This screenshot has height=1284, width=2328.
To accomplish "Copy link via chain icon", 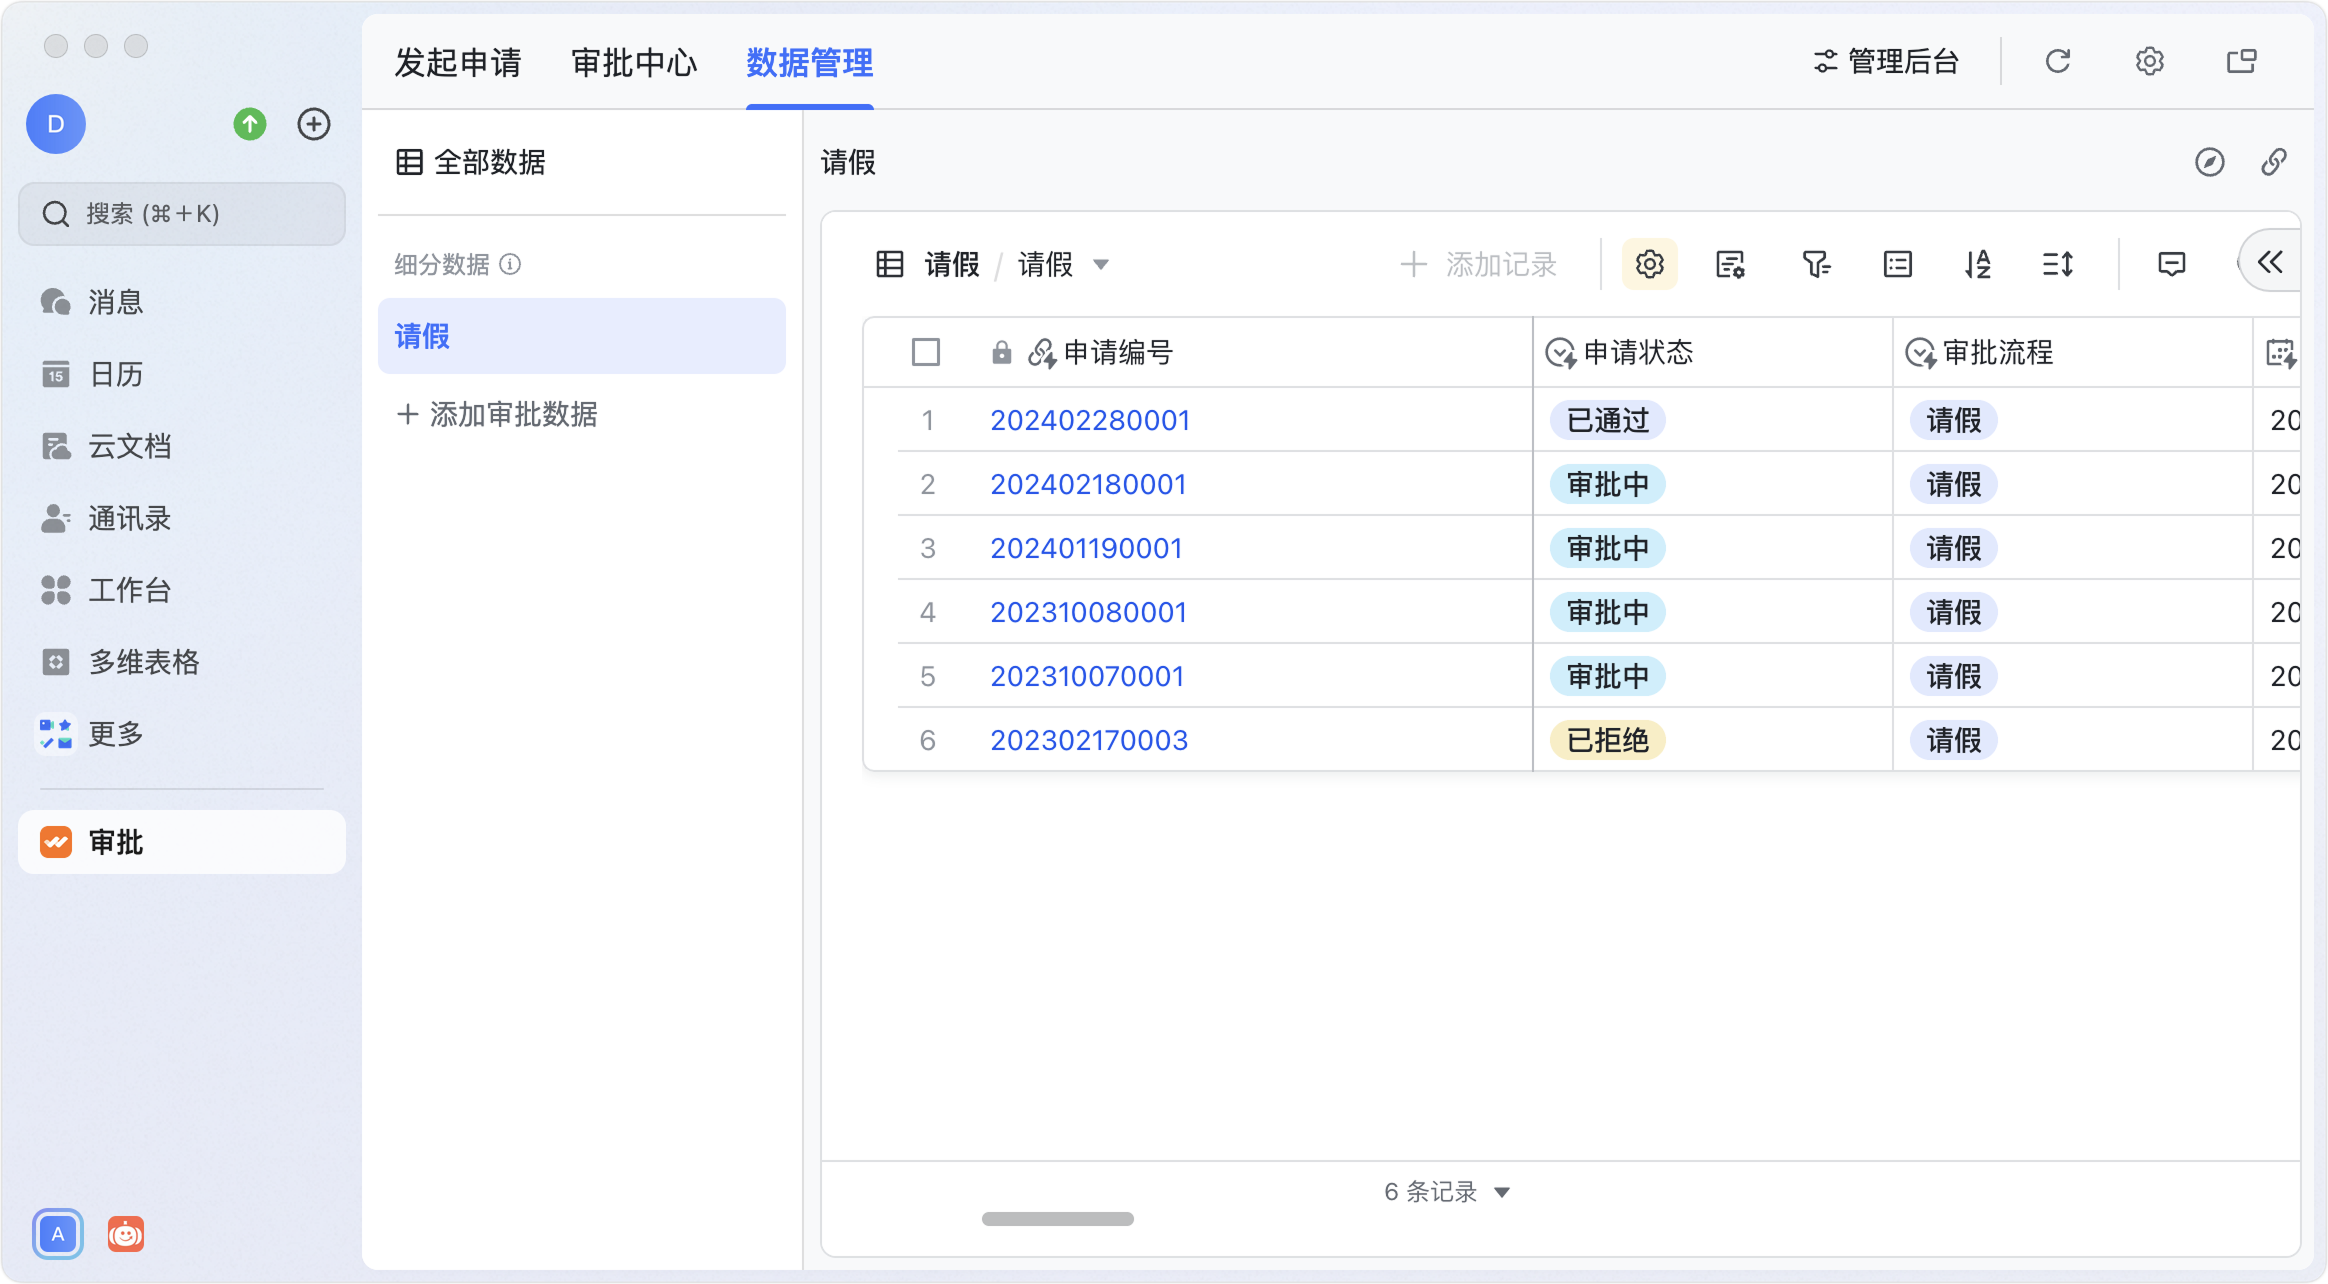I will 2274,162.
